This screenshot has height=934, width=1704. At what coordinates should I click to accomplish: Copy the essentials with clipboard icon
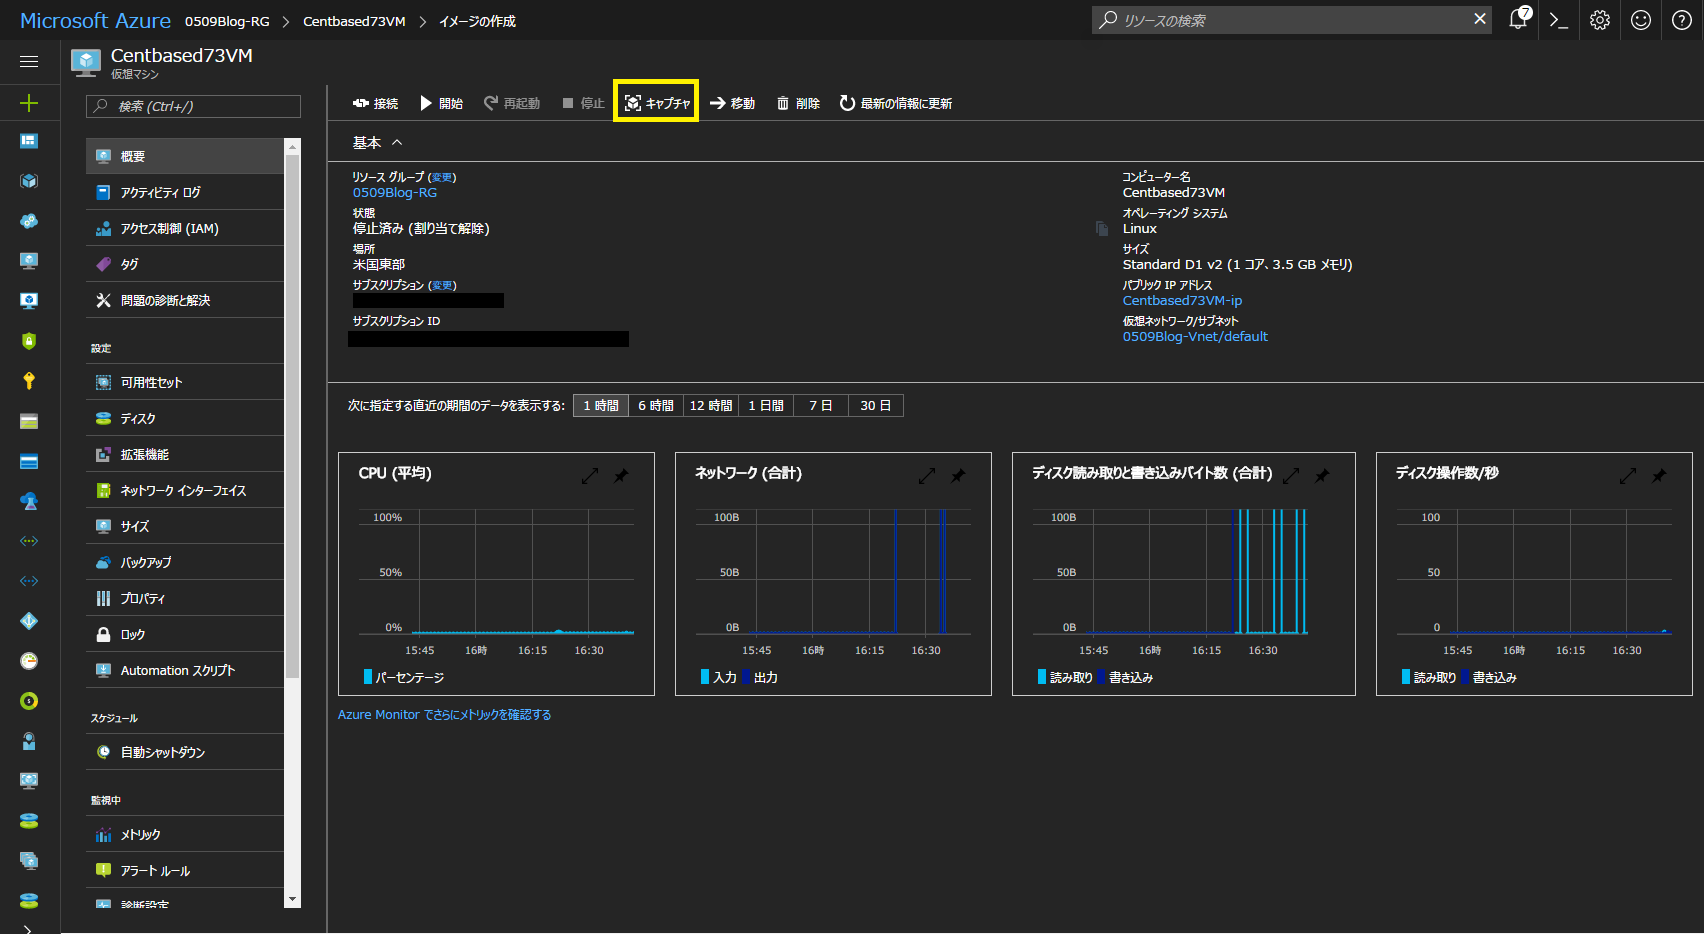coord(1101,229)
